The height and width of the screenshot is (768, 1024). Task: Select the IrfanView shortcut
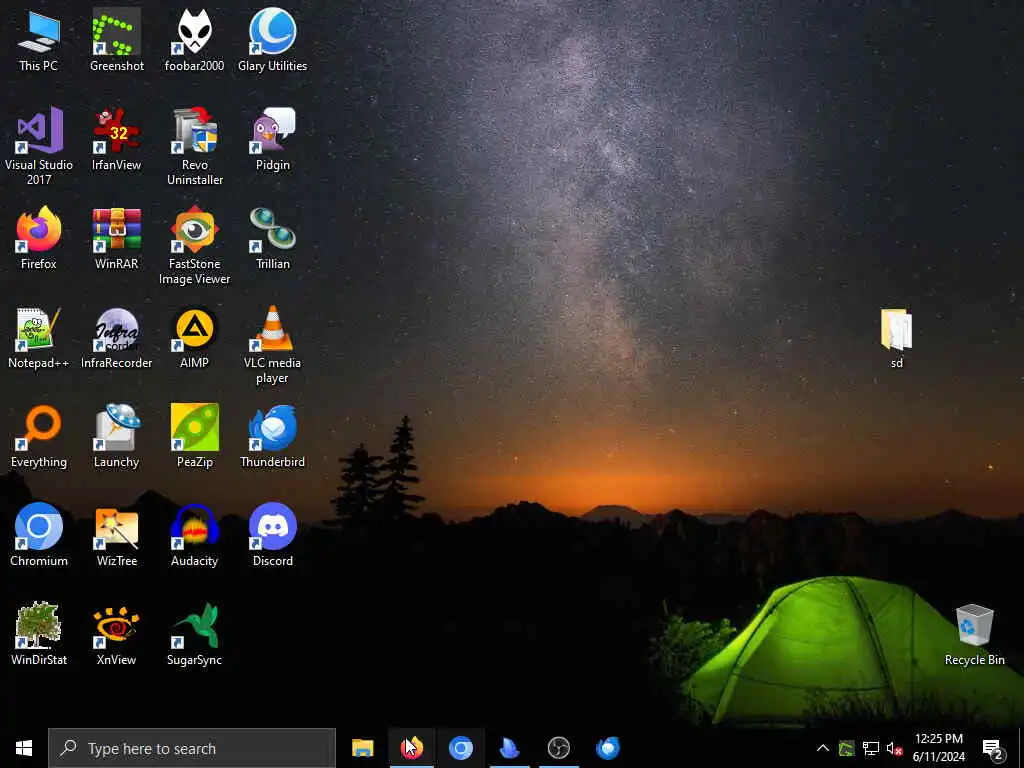point(116,138)
